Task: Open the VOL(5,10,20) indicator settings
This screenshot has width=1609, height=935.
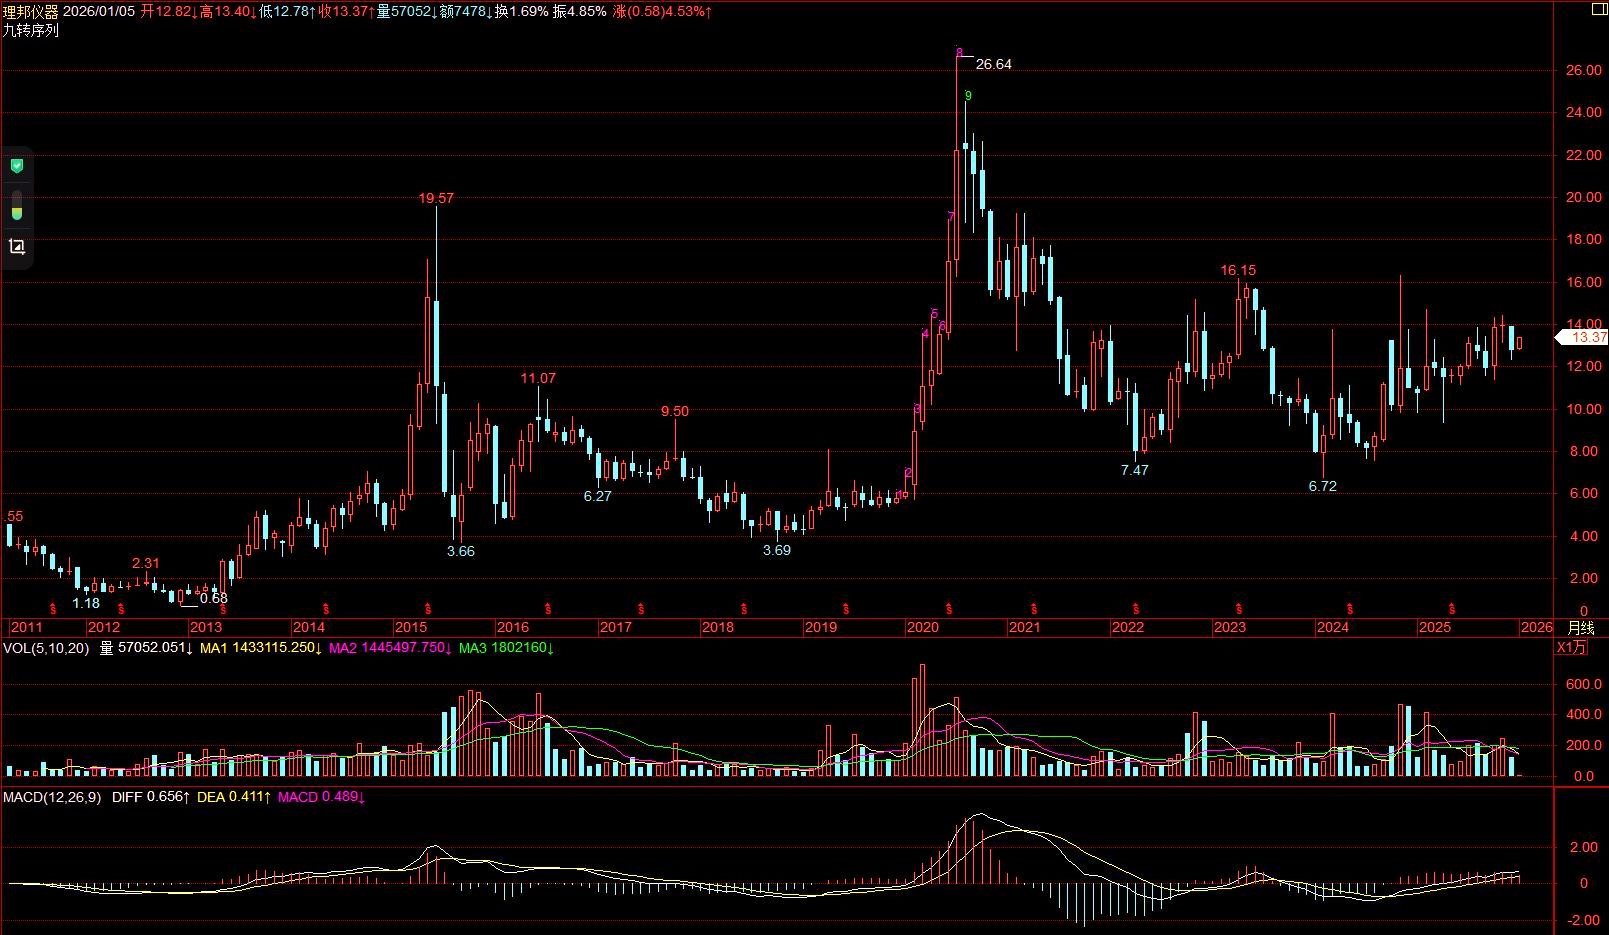Action: point(46,648)
